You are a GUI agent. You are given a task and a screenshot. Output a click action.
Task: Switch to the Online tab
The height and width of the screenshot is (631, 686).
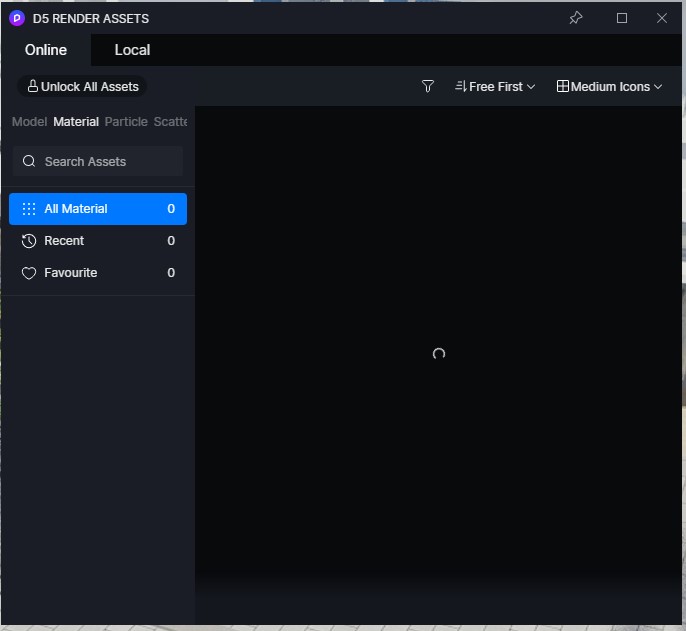pyautogui.click(x=46, y=50)
